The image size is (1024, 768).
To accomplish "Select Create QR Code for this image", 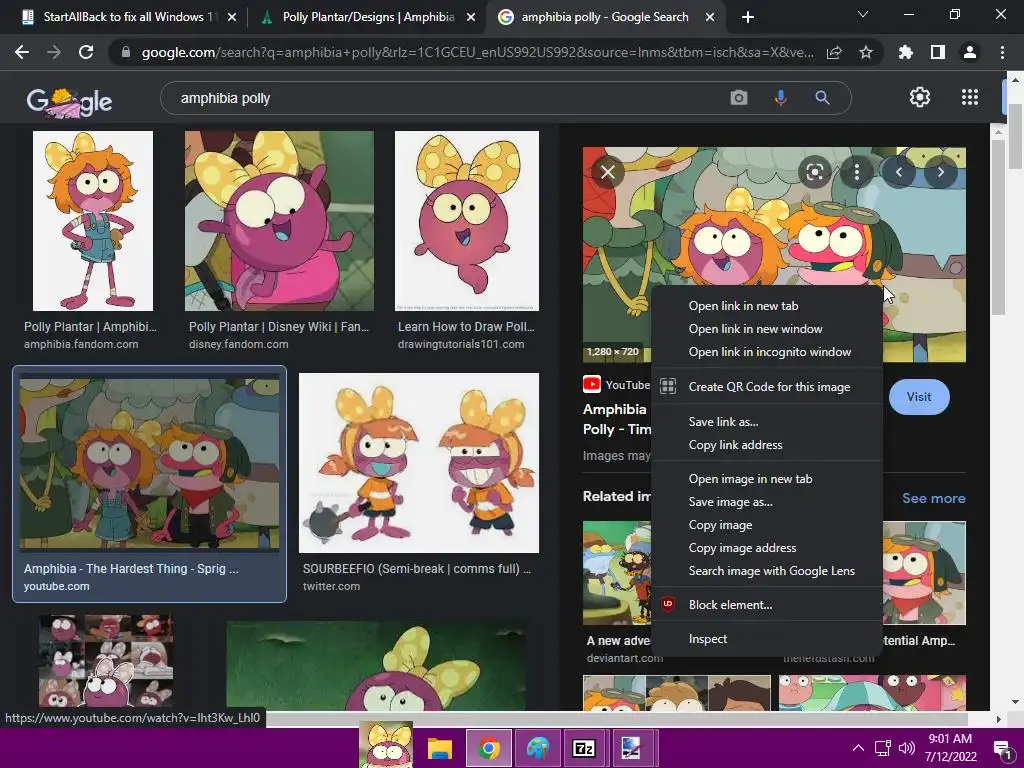I will tap(767, 387).
